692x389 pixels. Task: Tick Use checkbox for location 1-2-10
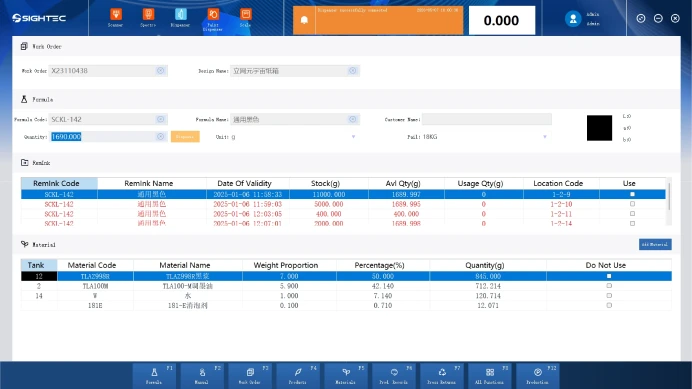(632, 204)
